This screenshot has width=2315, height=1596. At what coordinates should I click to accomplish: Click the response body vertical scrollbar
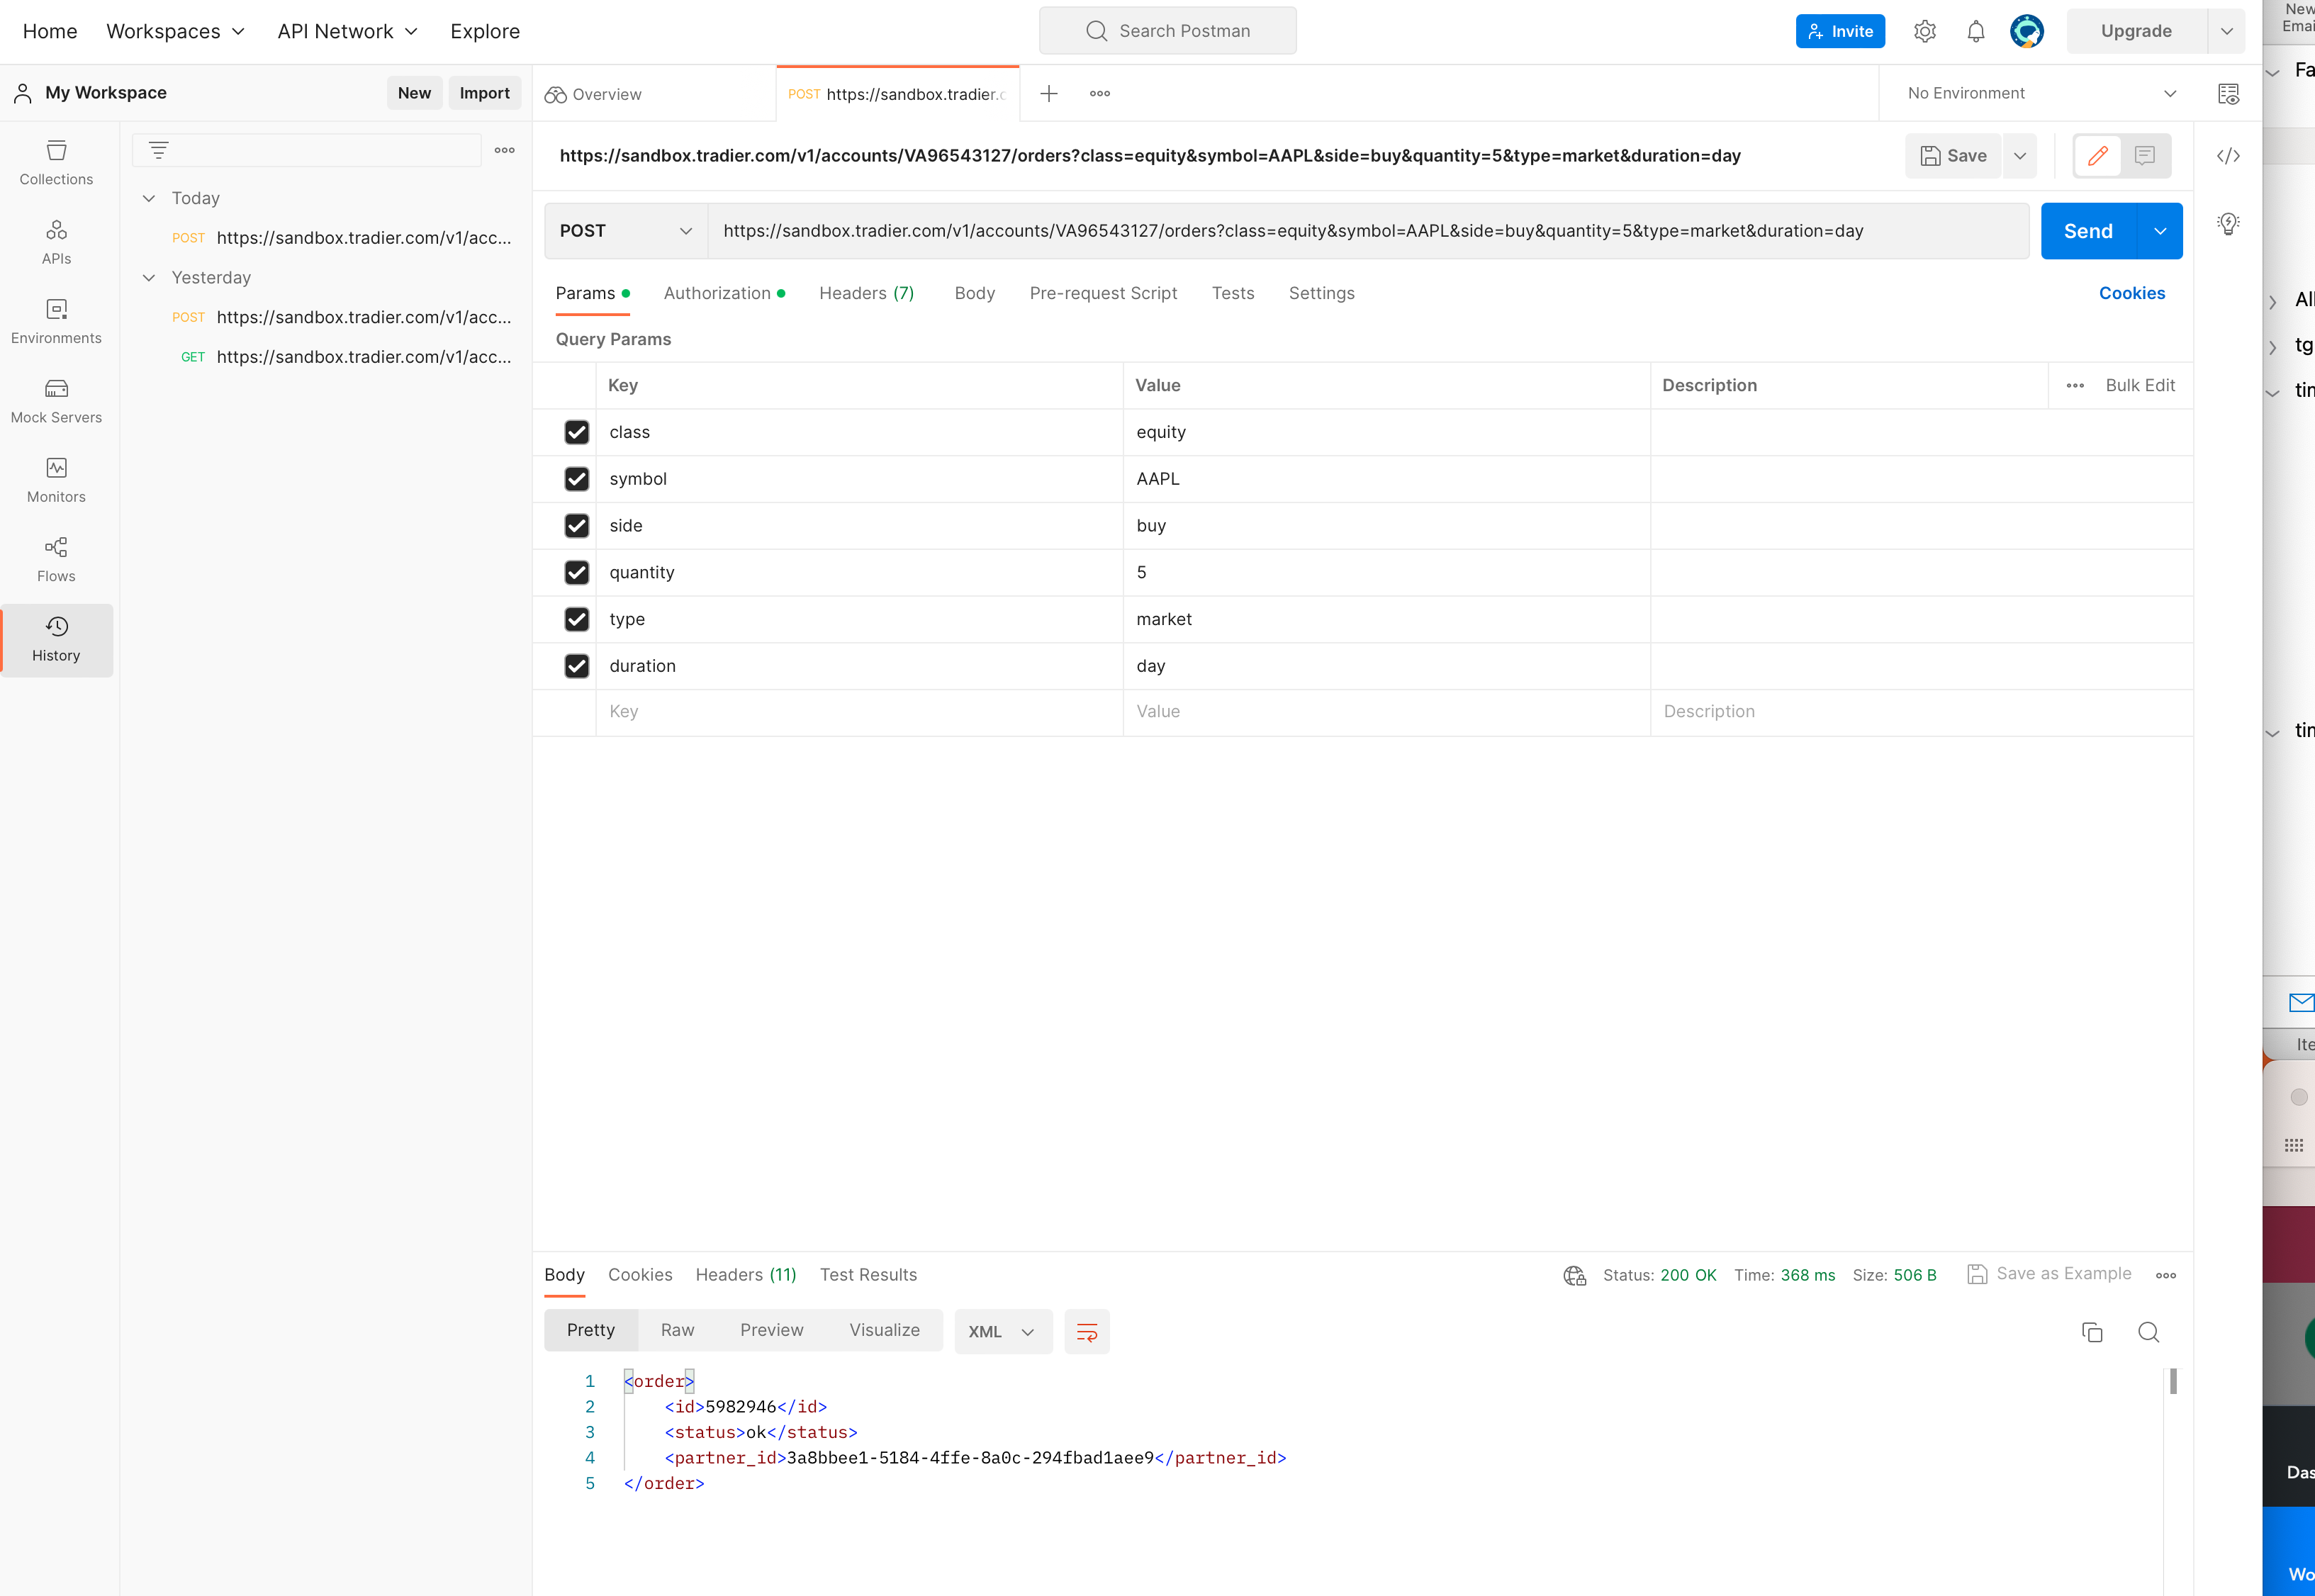pyautogui.click(x=2173, y=1381)
